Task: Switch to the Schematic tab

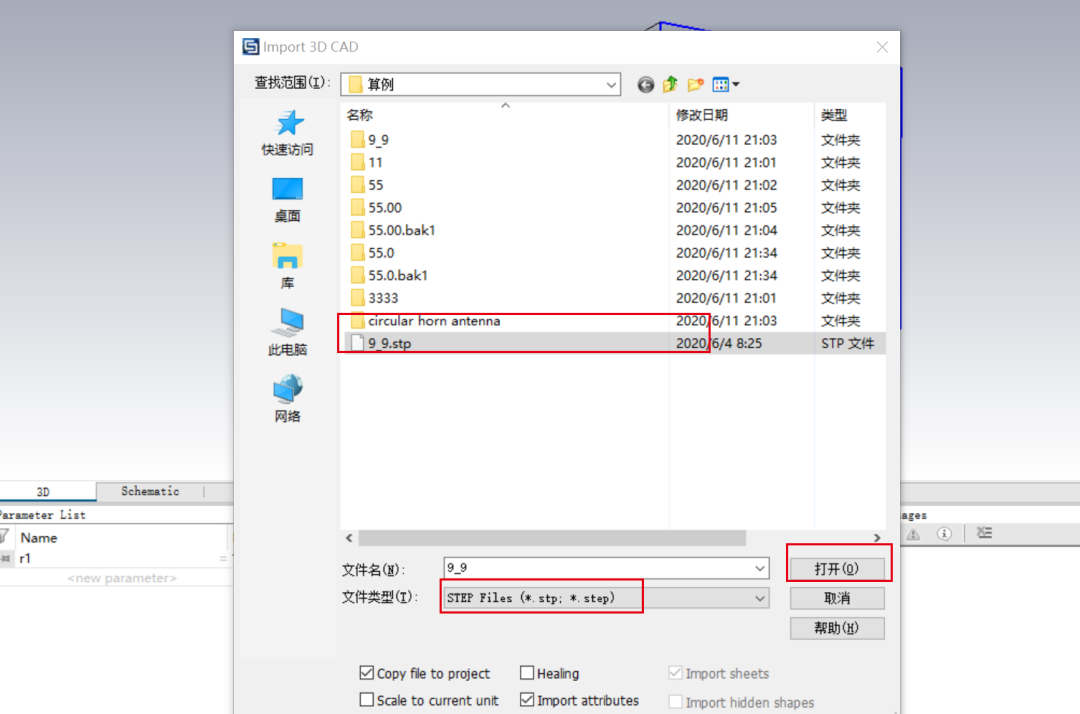Action: tap(150, 491)
